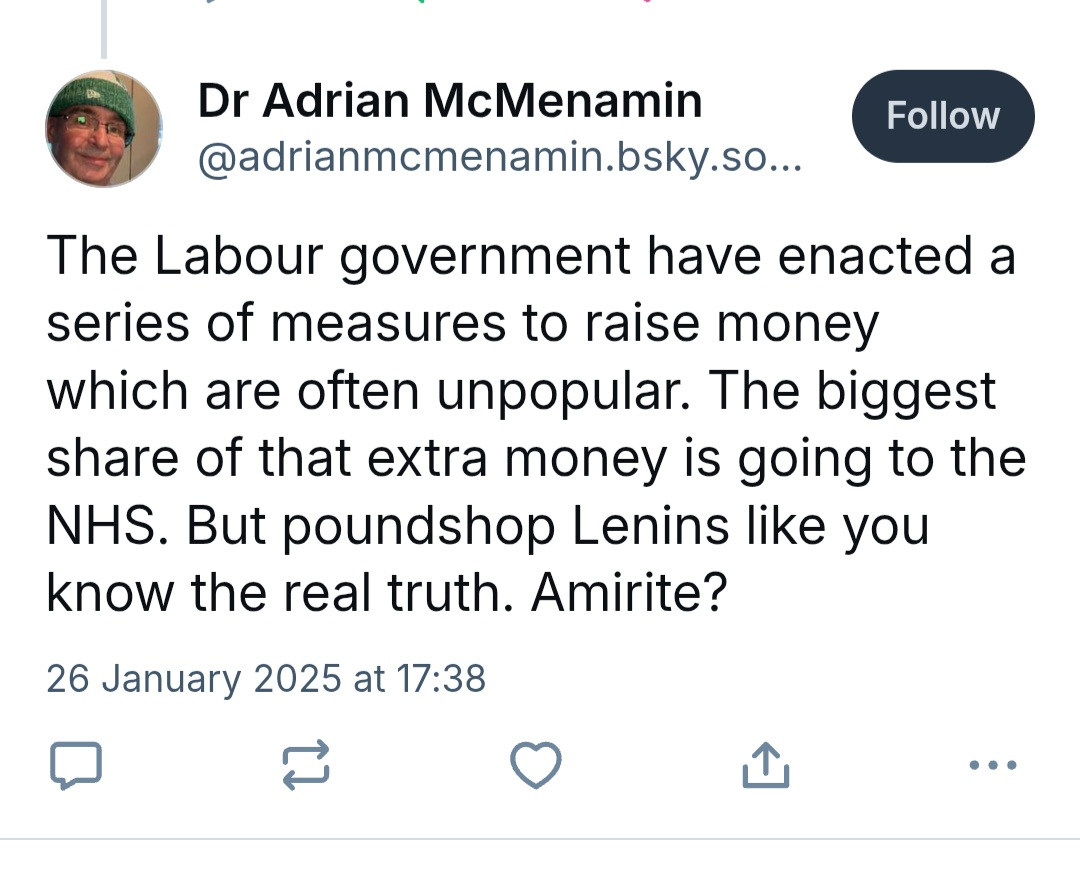Open the share icon under the post

[x=766, y=765]
